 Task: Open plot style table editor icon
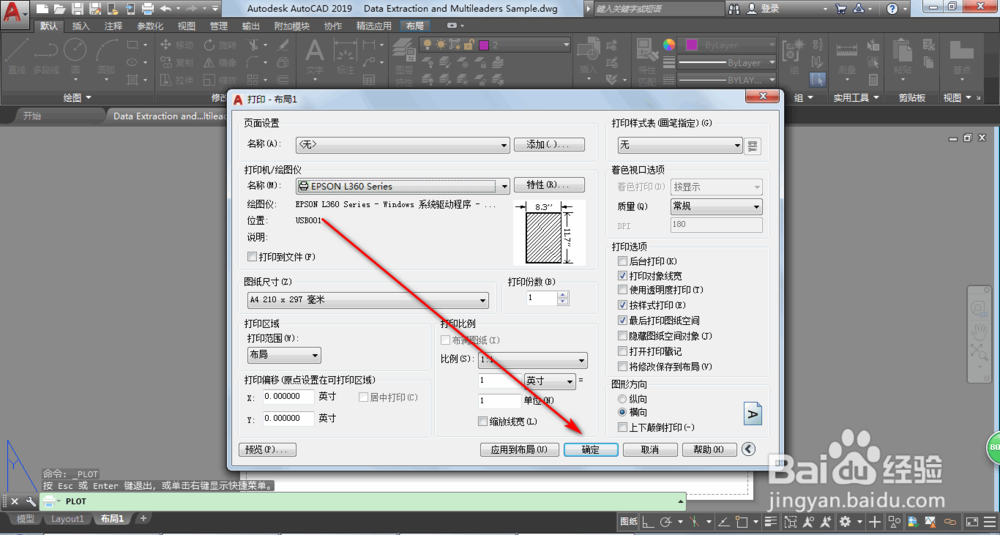[753, 146]
